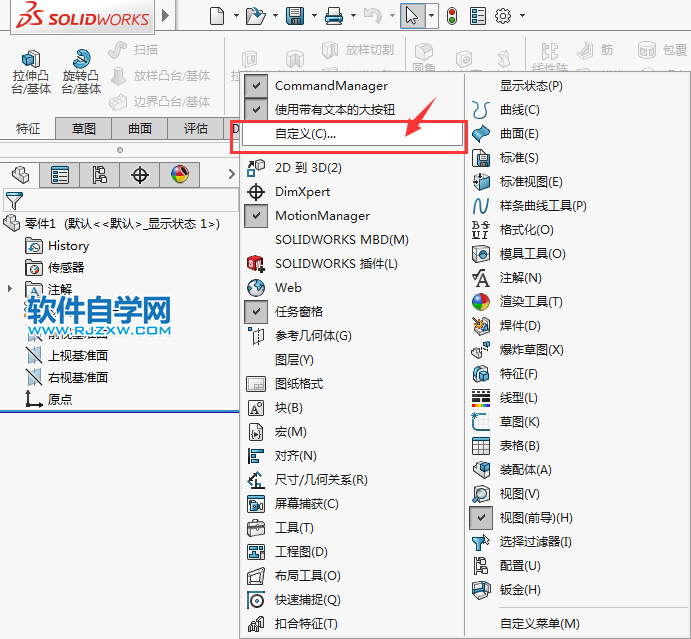Open the PropertyManager tab icon

click(x=59, y=175)
